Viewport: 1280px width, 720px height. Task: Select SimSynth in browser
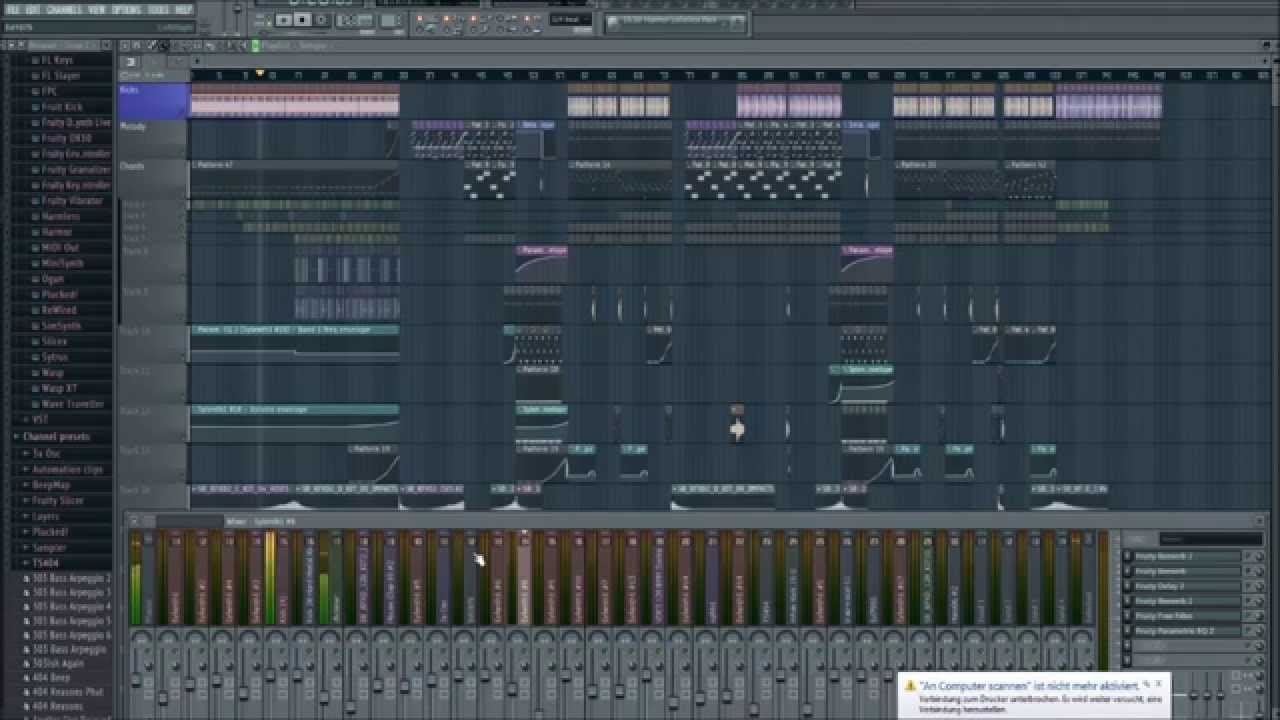pyautogui.click(x=61, y=326)
